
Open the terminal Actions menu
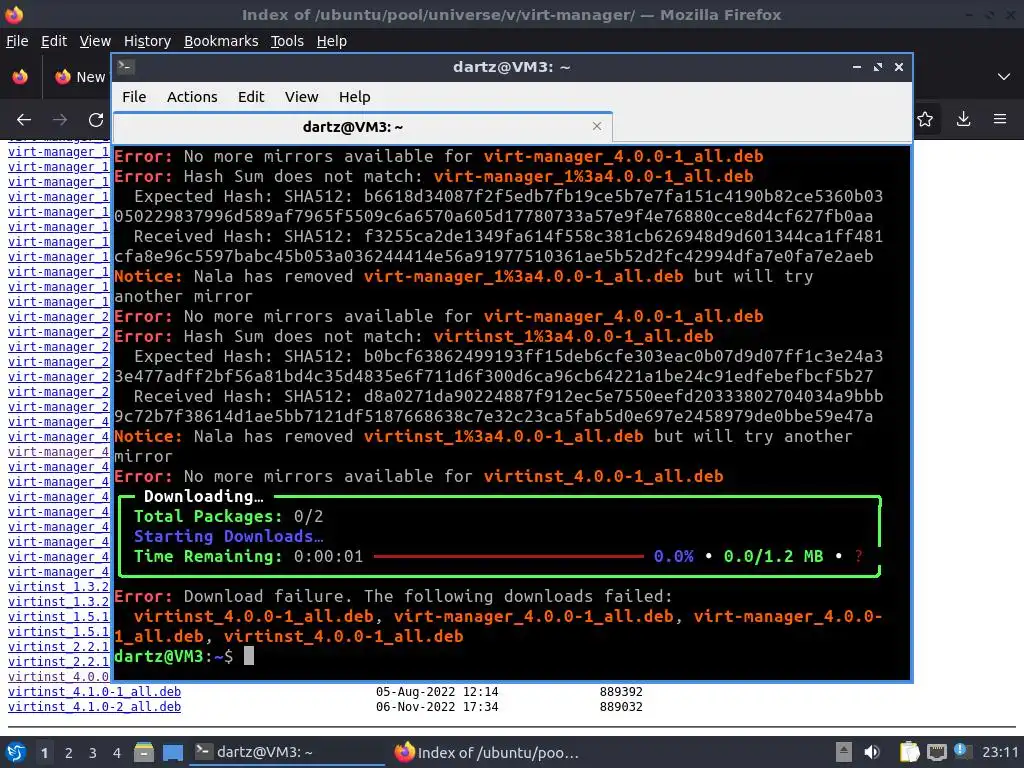192,97
